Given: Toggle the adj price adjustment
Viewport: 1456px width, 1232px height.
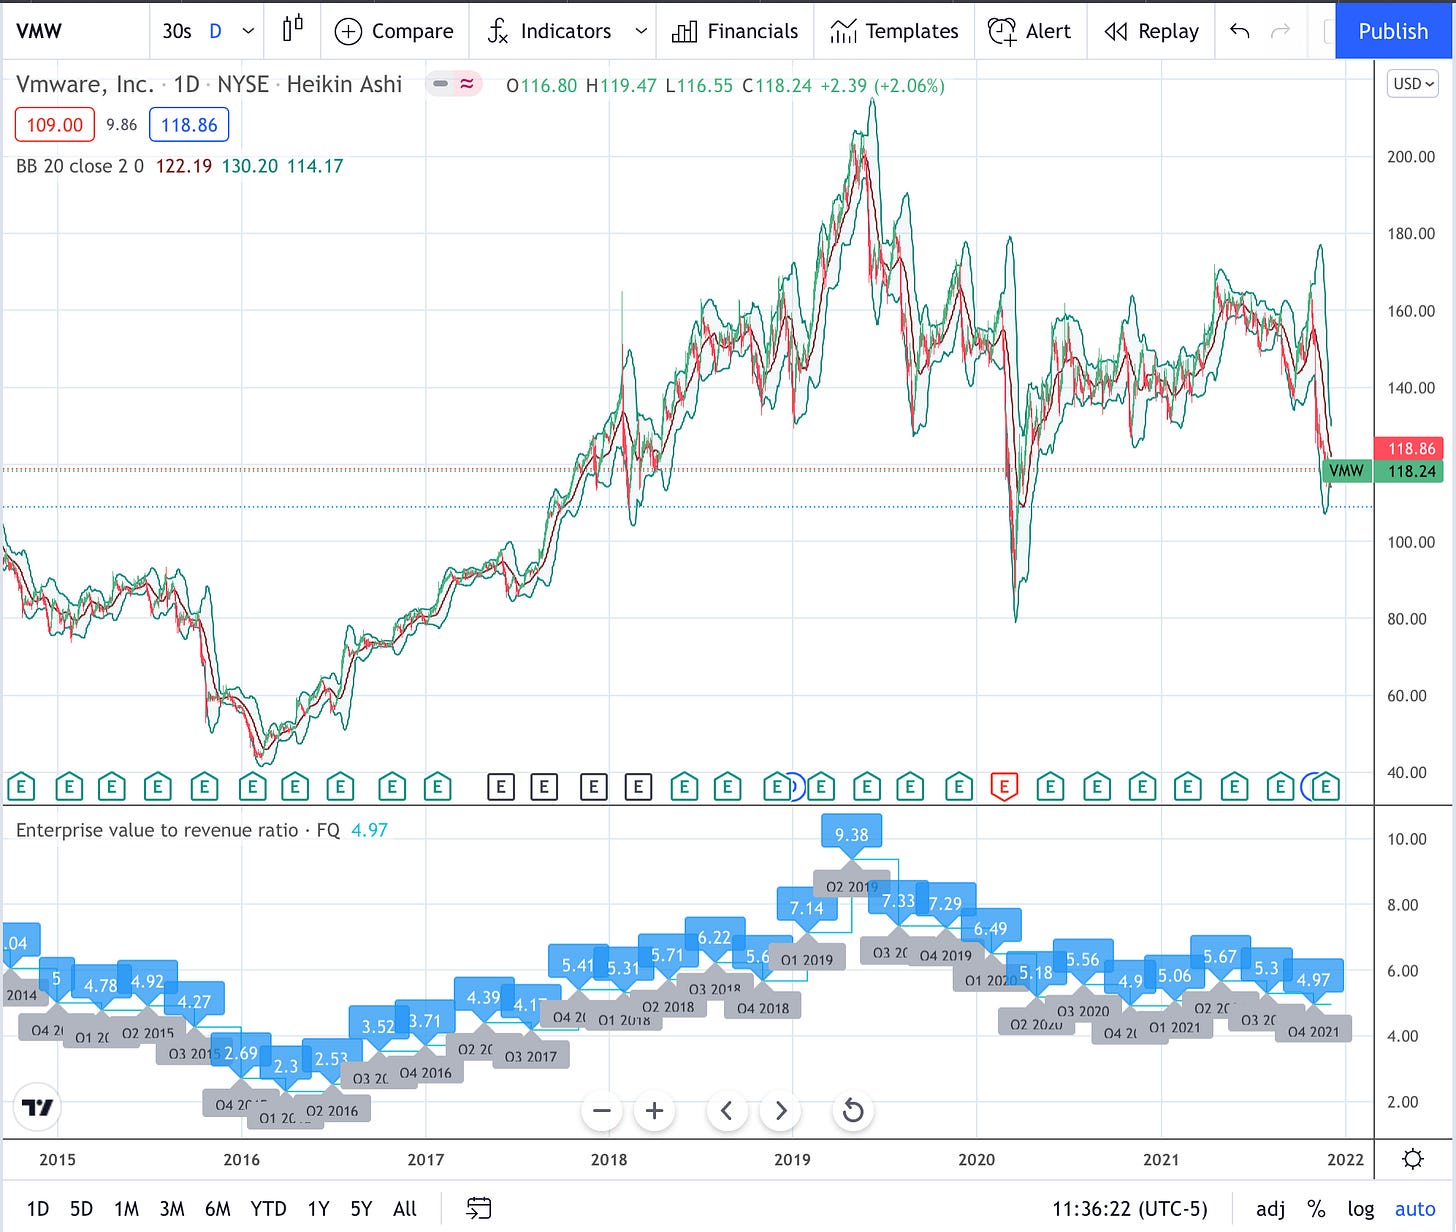Looking at the screenshot, I should (1271, 1209).
